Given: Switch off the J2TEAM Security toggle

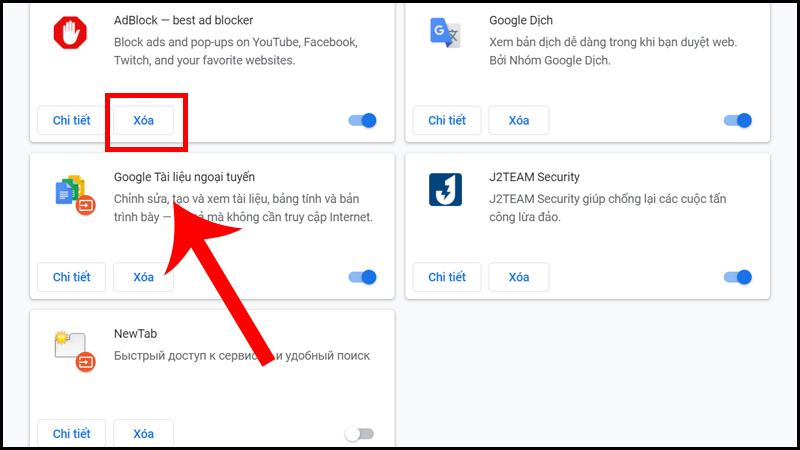Looking at the screenshot, I should pyautogui.click(x=738, y=277).
